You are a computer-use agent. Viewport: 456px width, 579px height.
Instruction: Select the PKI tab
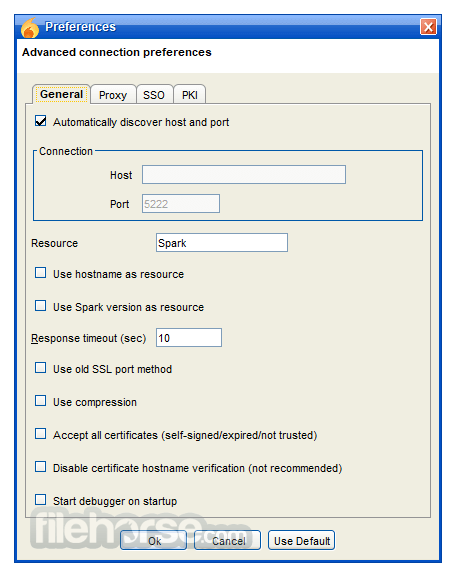pyautogui.click(x=190, y=95)
